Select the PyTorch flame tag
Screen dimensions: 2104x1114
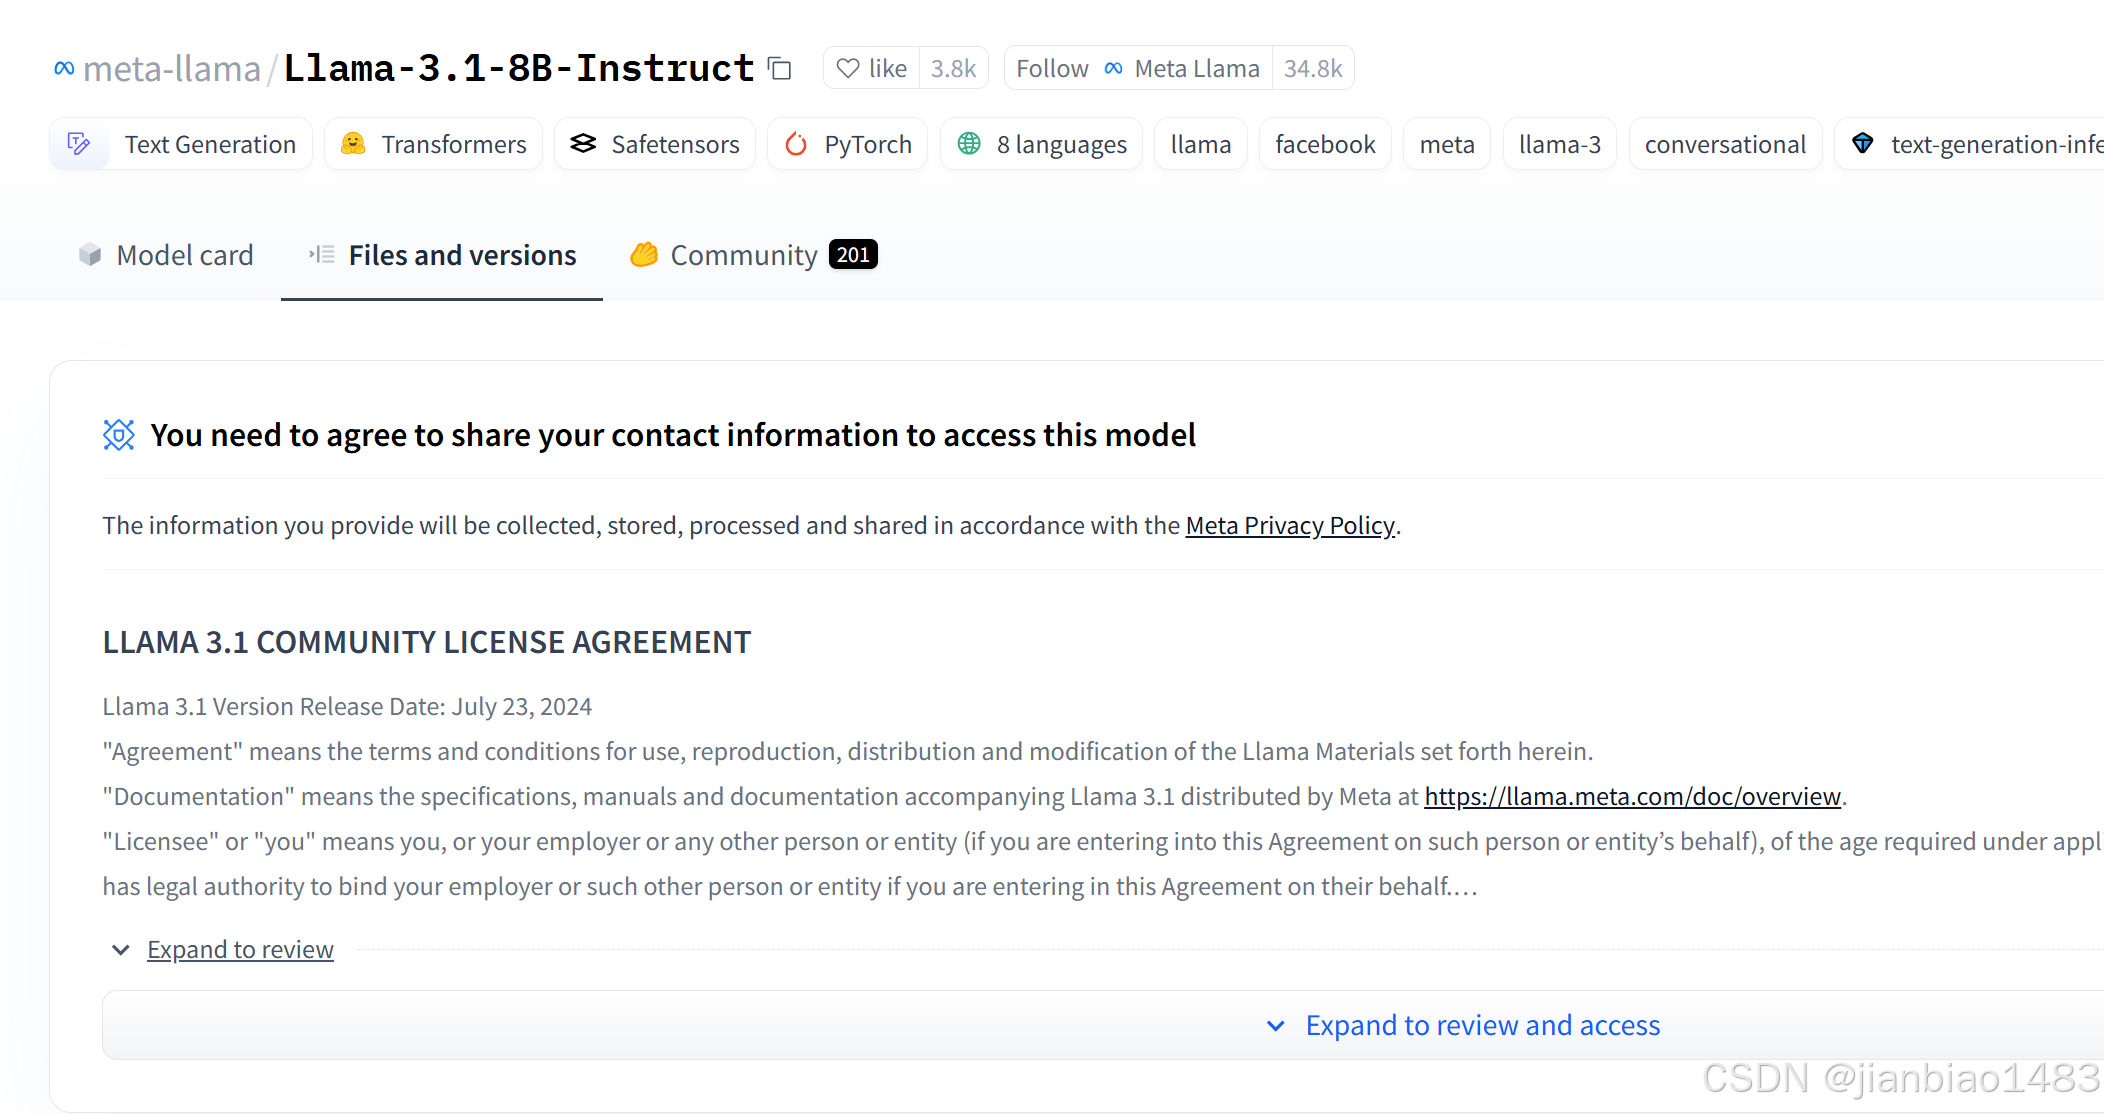click(x=847, y=144)
